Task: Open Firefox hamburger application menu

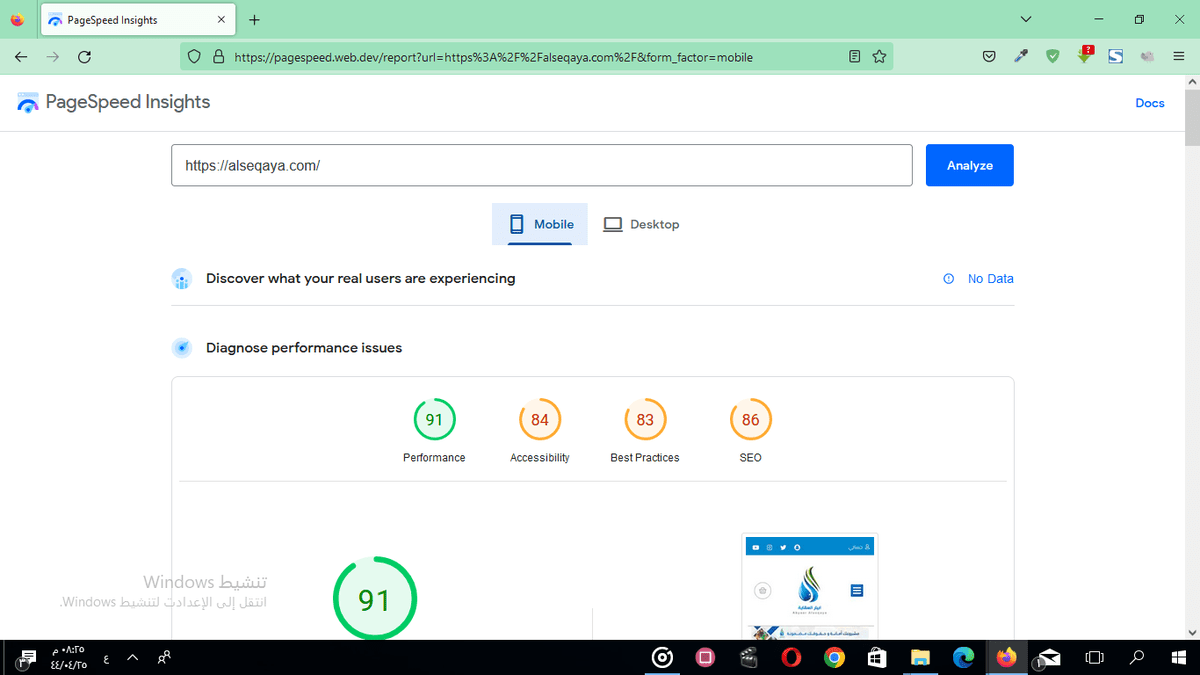Action: [1179, 57]
